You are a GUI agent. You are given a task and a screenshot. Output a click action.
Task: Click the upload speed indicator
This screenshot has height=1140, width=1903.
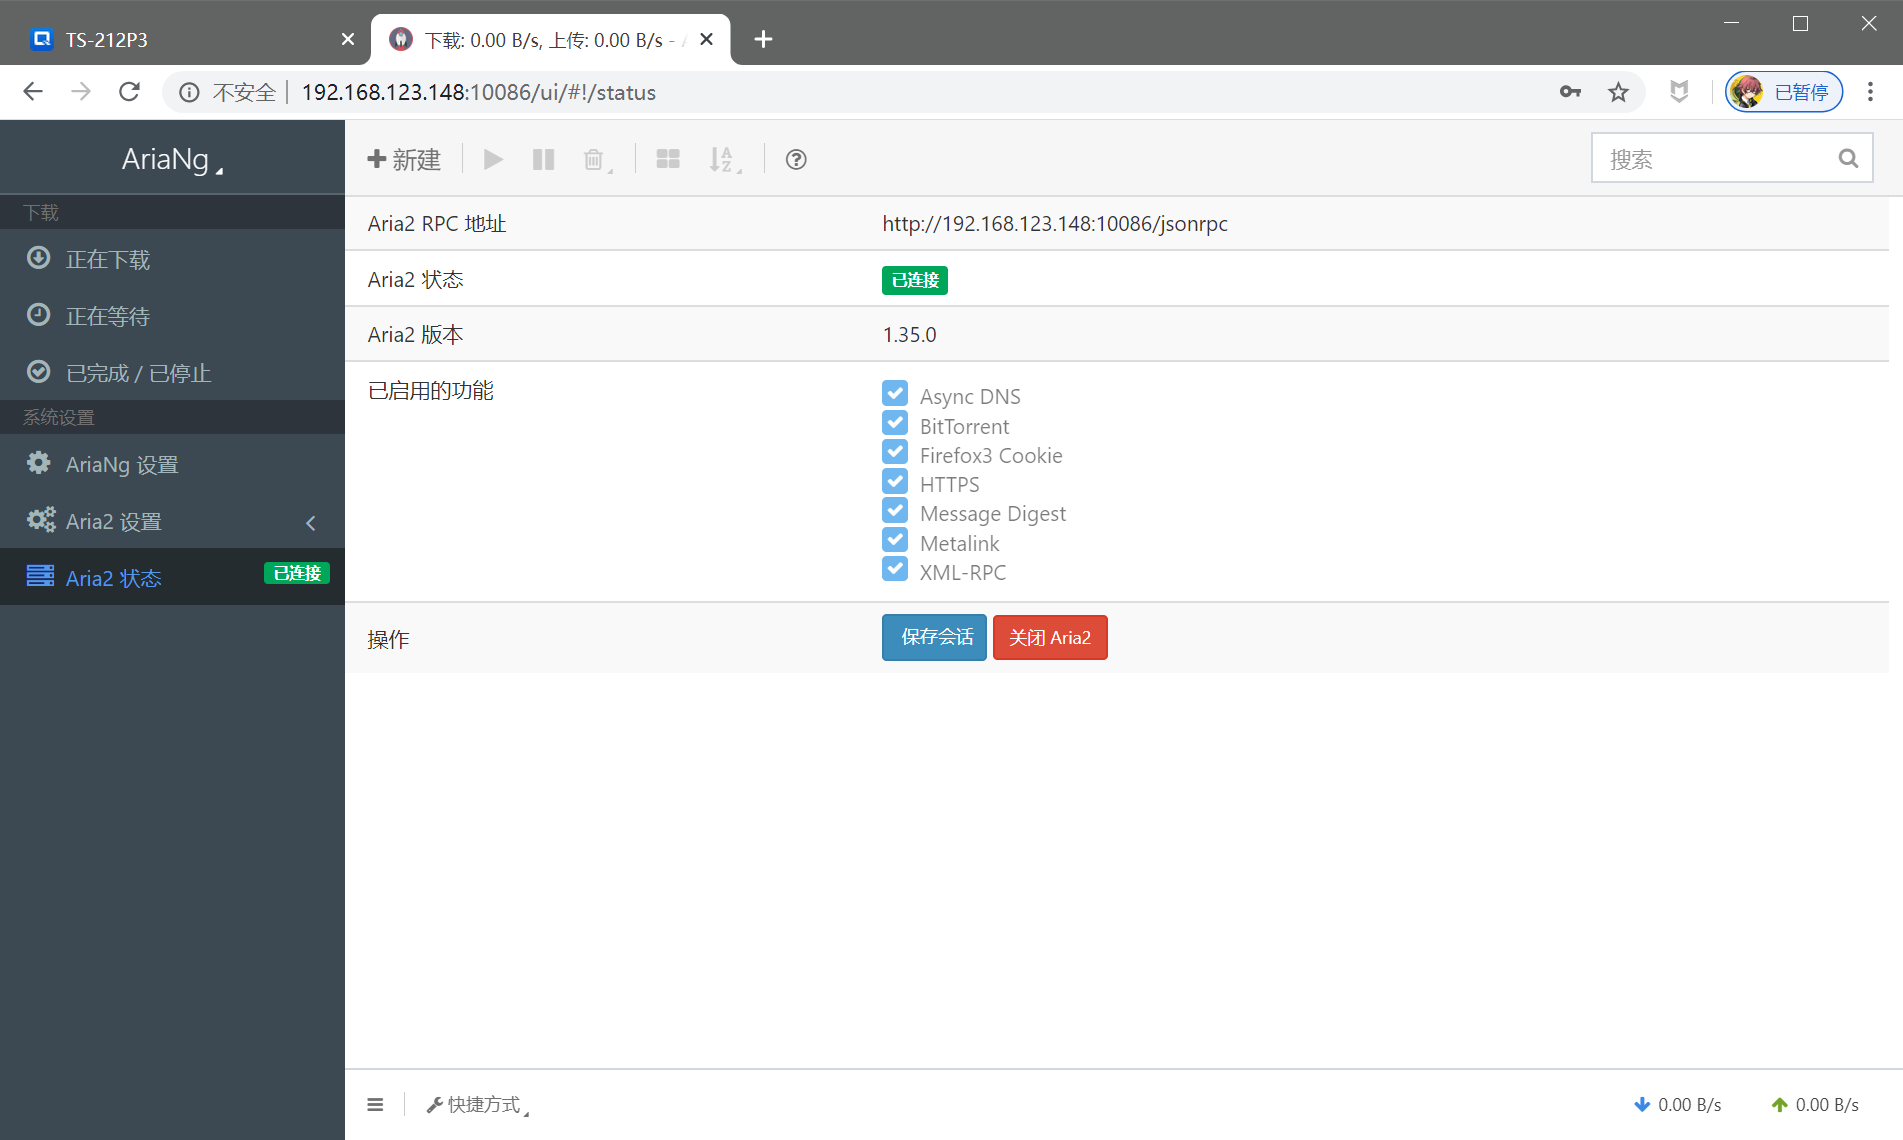1815,1104
